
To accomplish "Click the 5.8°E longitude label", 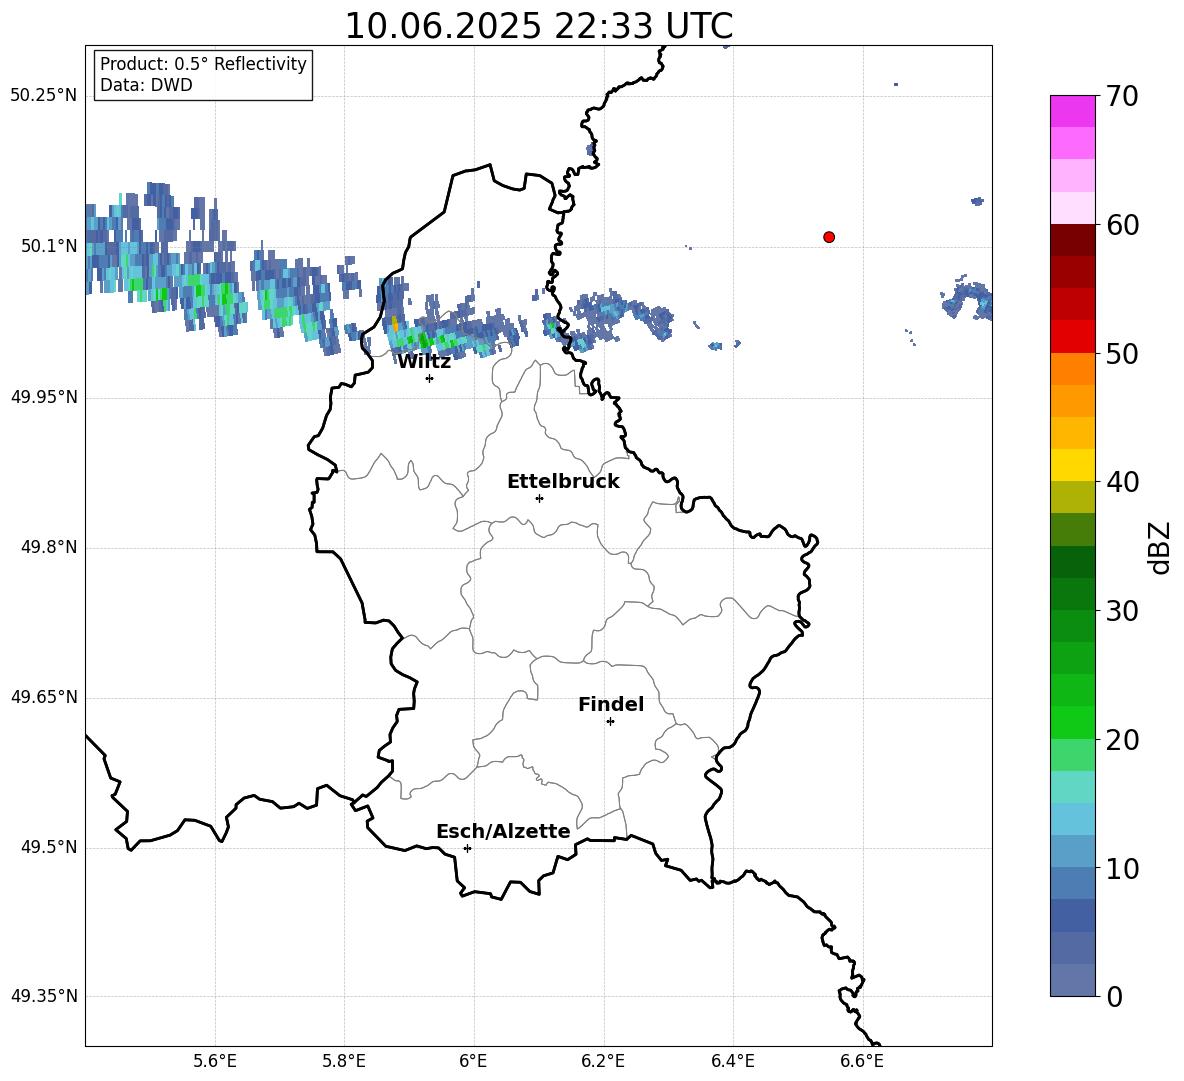I will tap(344, 1062).
